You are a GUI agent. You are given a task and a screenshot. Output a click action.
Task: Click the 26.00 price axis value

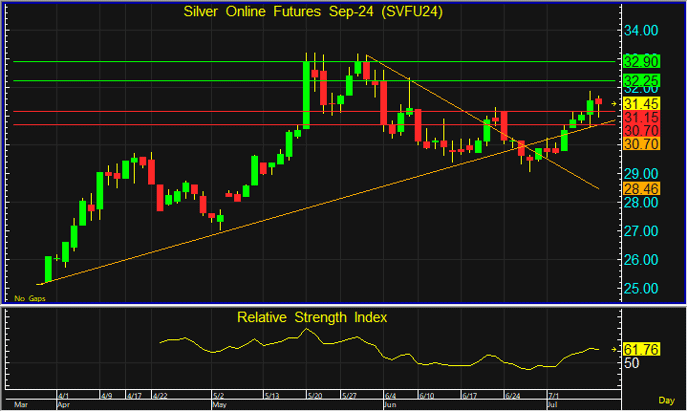click(641, 260)
